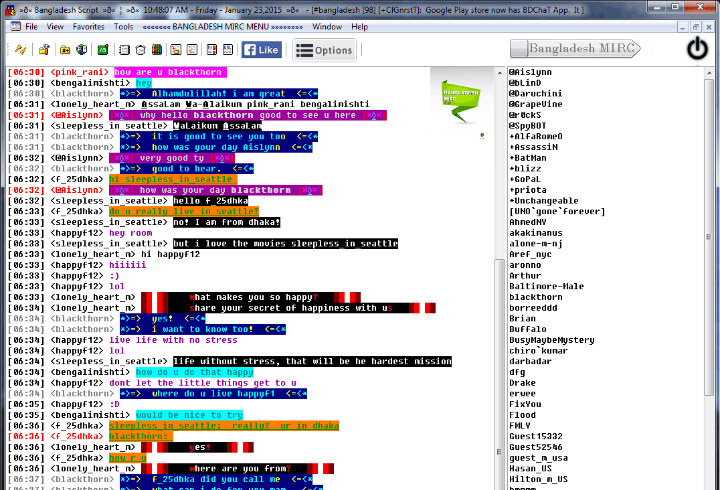This screenshot has height=490, width=720.
Task: Click message "dont let the little things get to u"
Action: [202, 383]
